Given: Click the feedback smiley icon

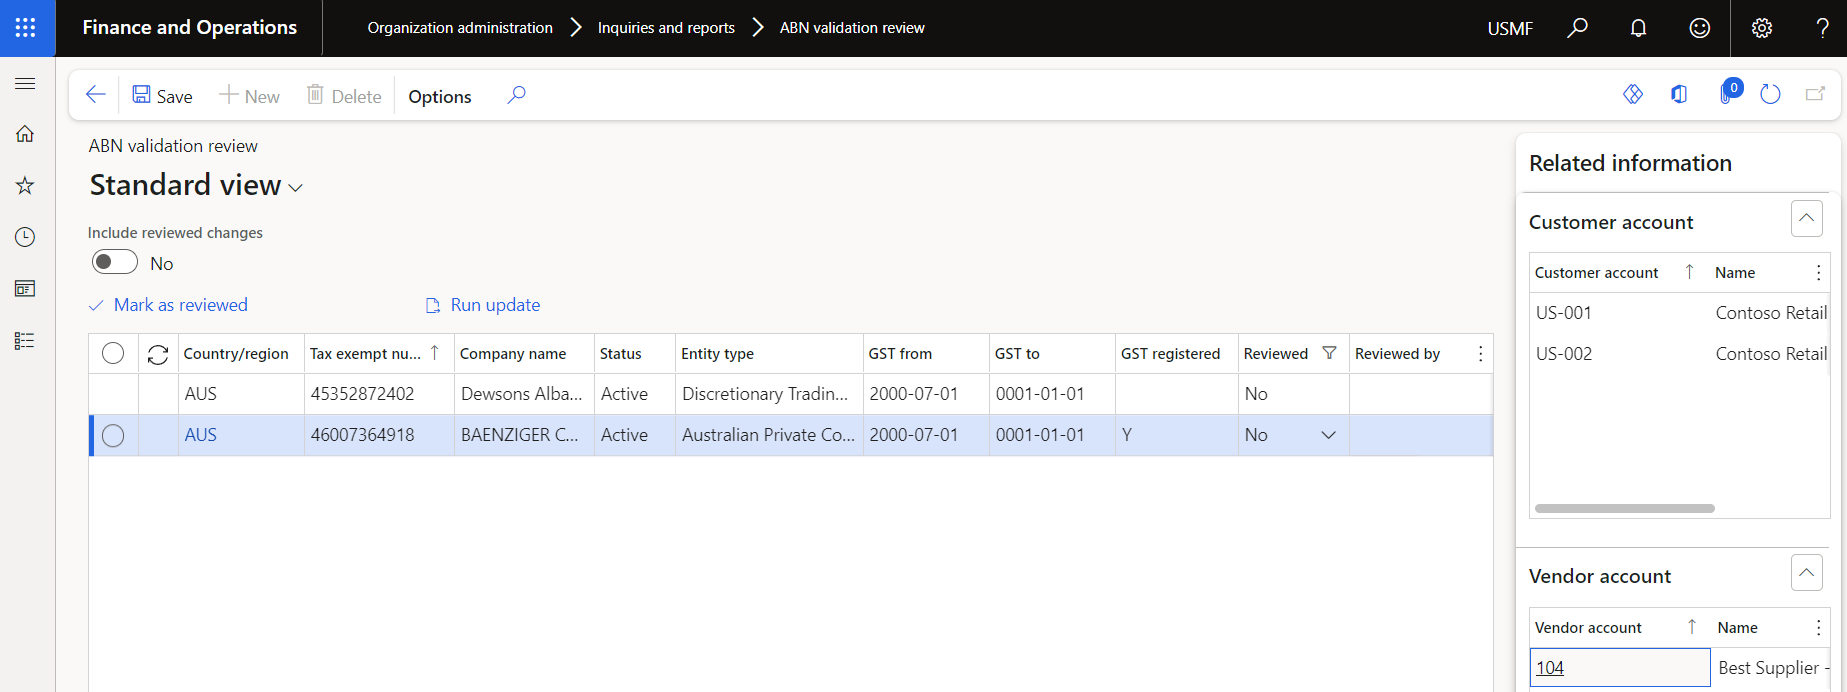Looking at the screenshot, I should (x=1699, y=28).
